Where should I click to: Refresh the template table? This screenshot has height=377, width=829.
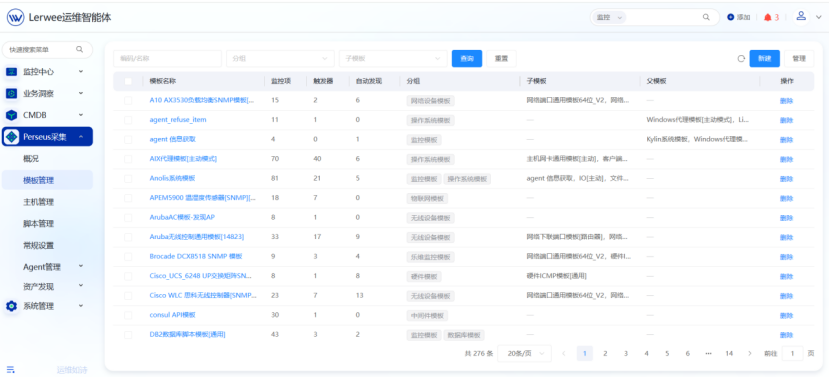pos(741,59)
